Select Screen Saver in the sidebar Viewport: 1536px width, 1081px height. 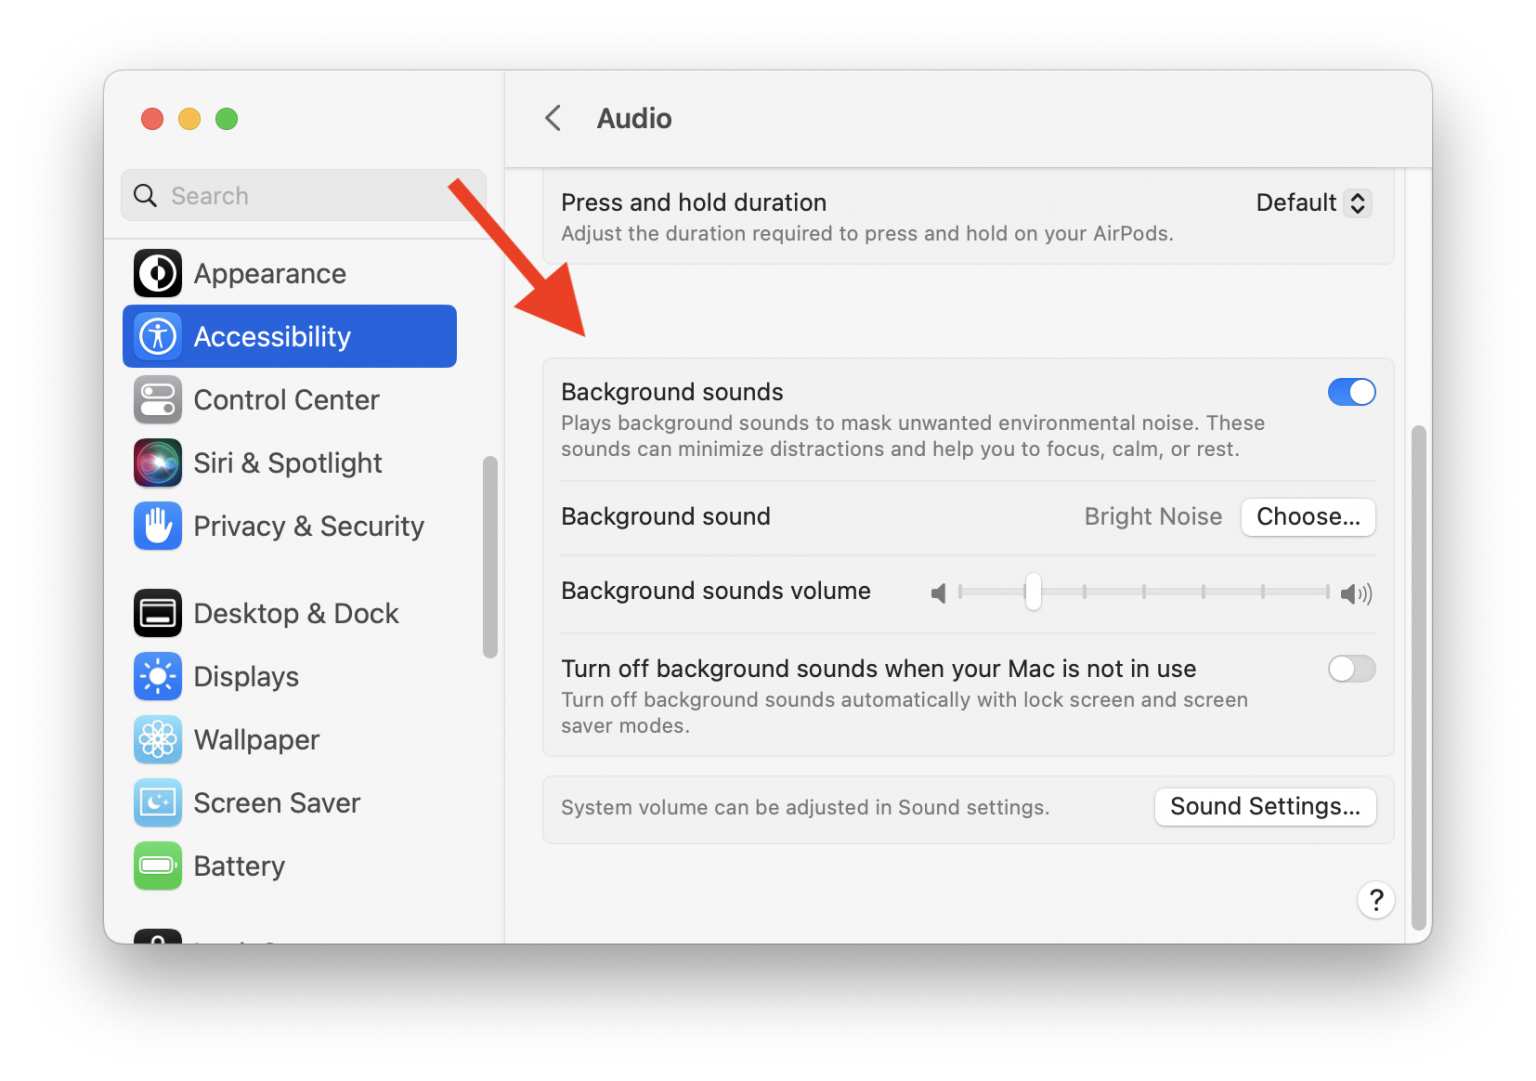[x=157, y=802]
